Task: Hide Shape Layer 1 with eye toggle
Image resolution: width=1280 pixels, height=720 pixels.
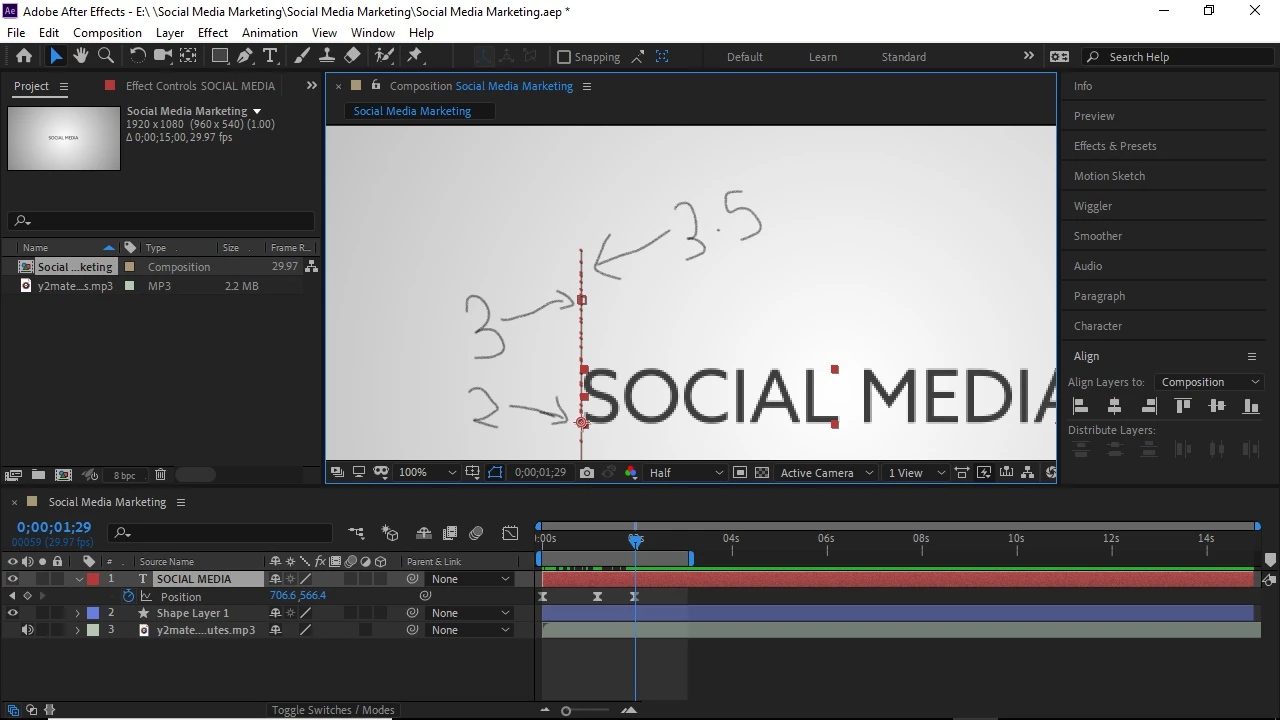Action: [x=12, y=613]
